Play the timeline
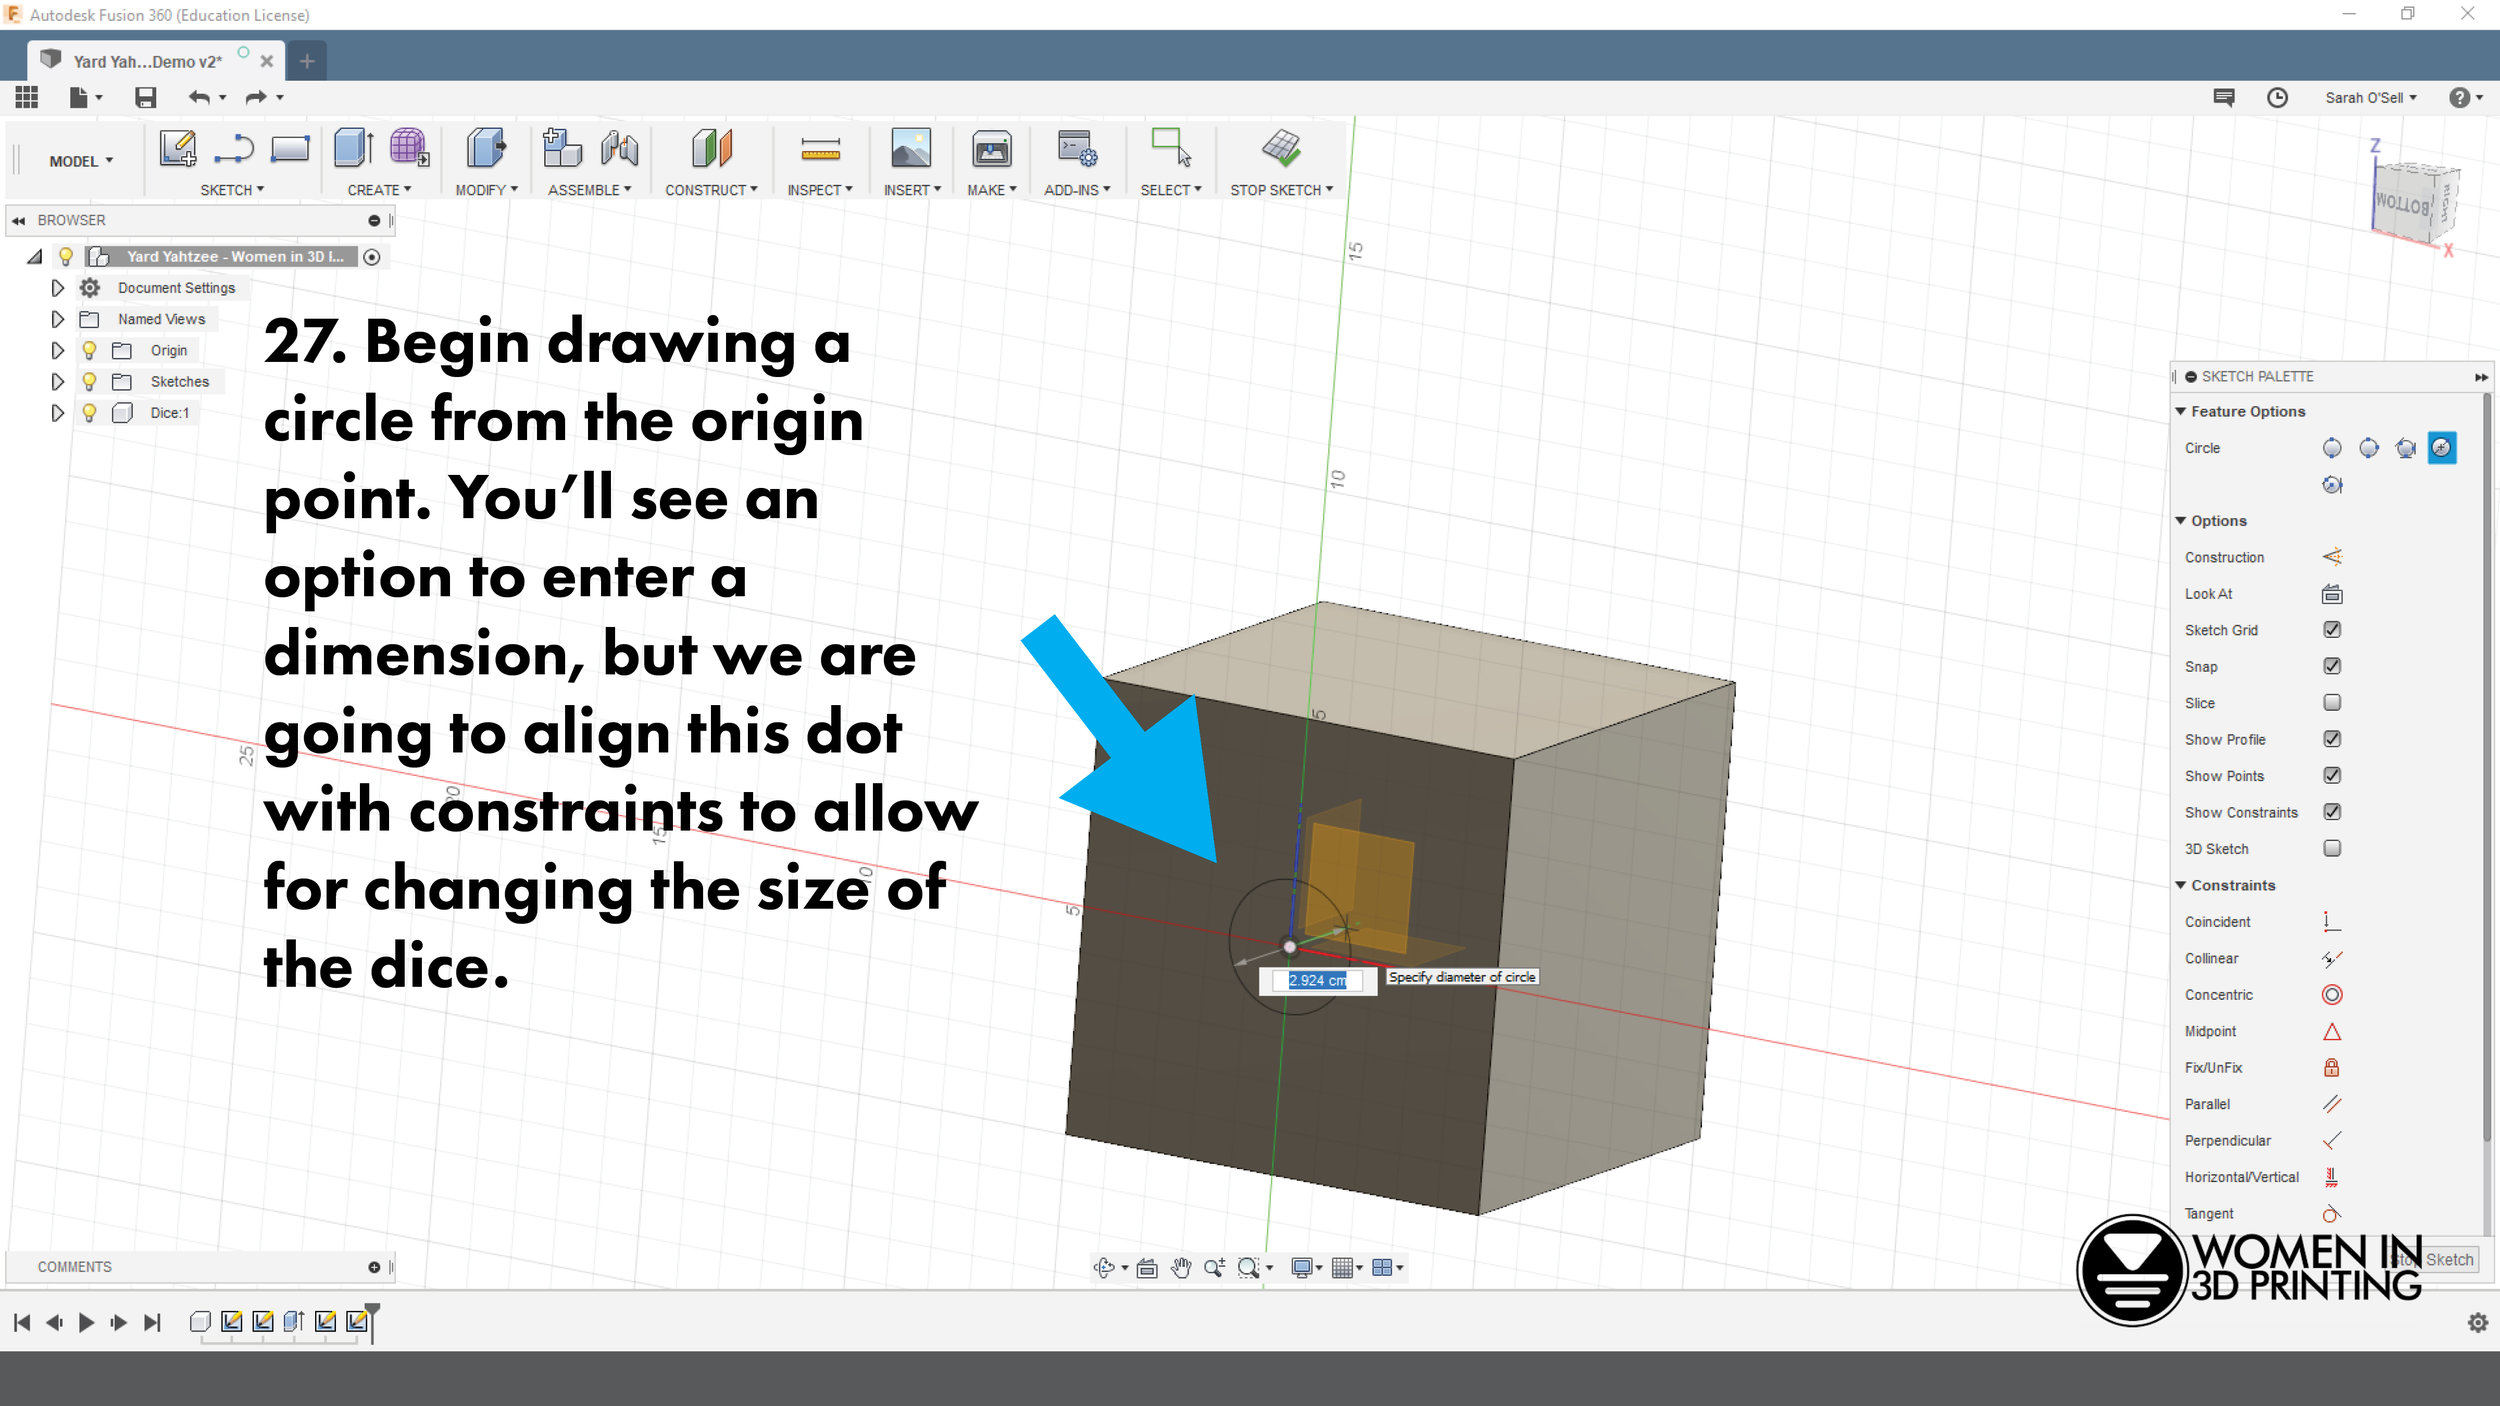Viewport: 2500px width, 1406px height. point(86,1322)
